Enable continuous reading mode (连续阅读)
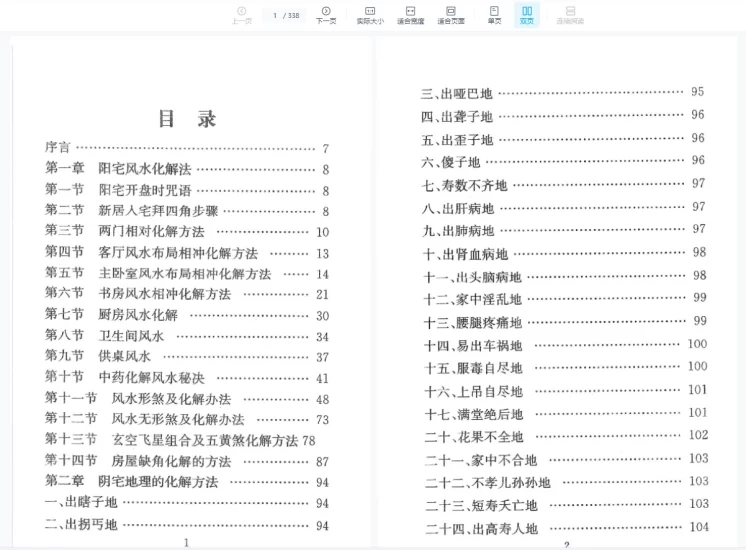This screenshot has width=746, height=550. 570,14
